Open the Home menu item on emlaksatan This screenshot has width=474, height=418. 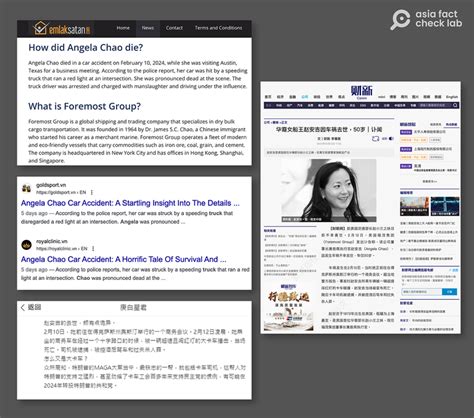[x=123, y=28]
